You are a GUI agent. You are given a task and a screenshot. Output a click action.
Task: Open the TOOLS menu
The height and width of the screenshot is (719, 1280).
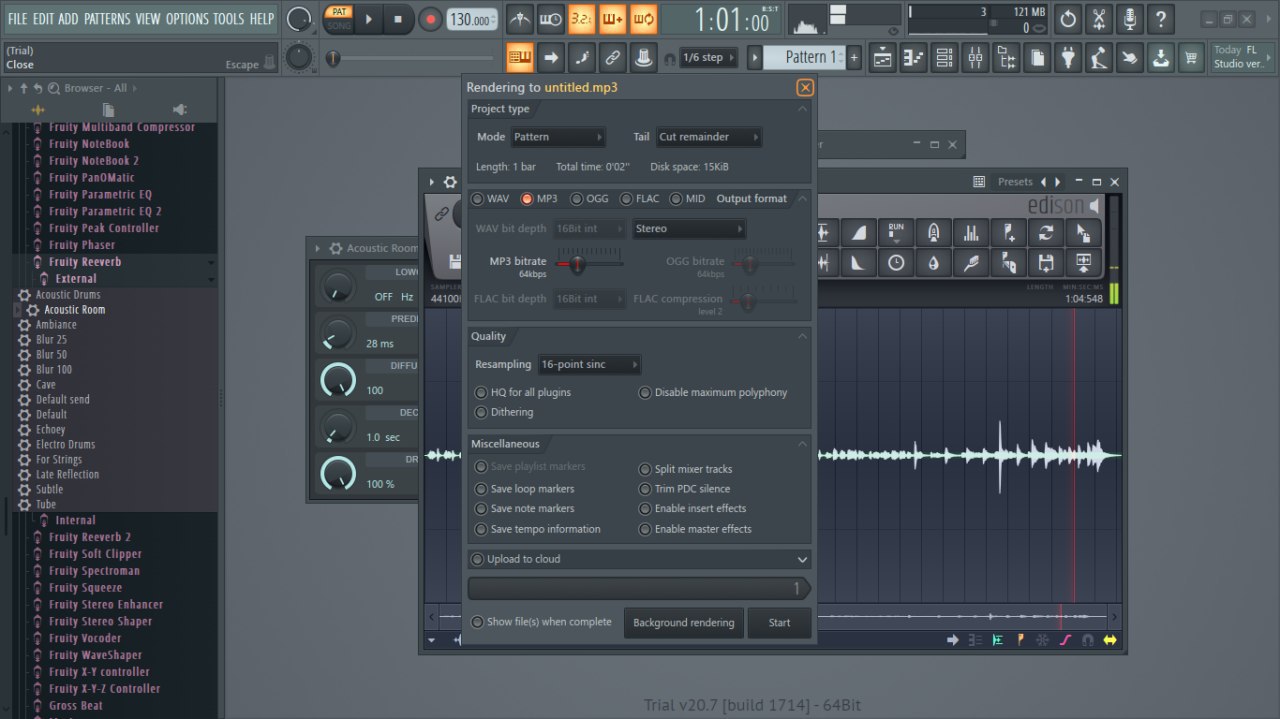(229, 19)
